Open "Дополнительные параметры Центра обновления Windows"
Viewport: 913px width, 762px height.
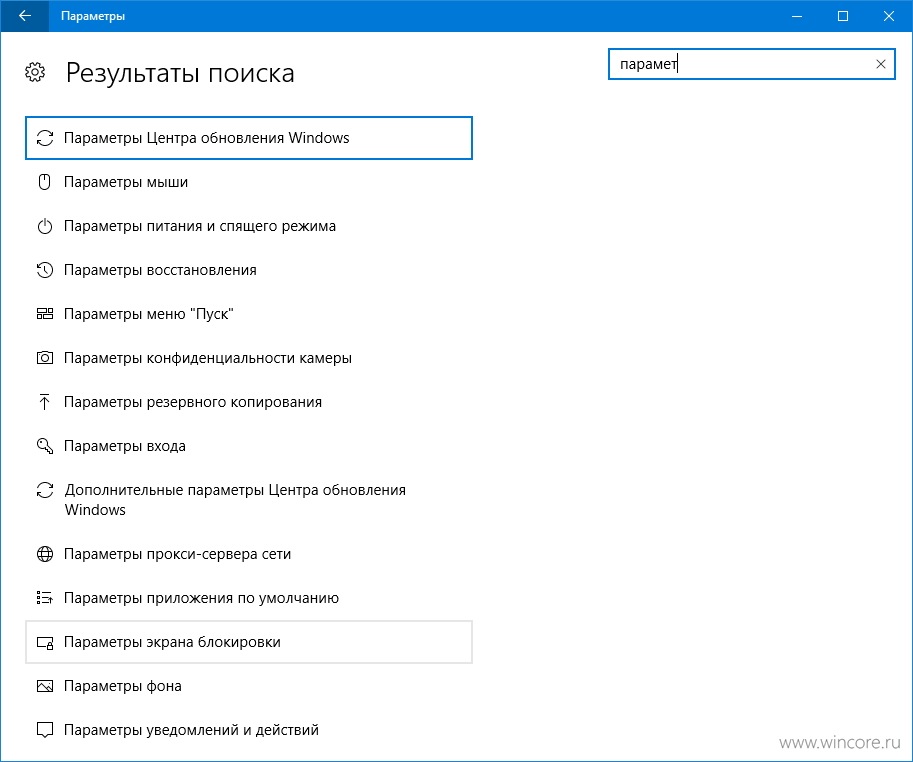(249, 499)
